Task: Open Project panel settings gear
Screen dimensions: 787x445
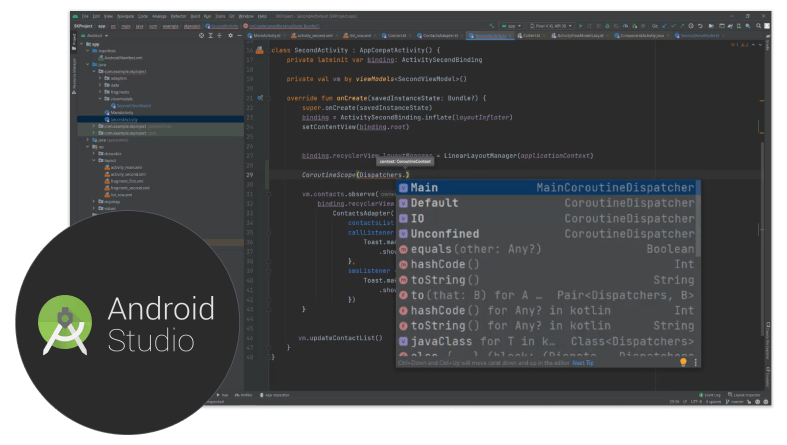Action: tap(230, 36)
